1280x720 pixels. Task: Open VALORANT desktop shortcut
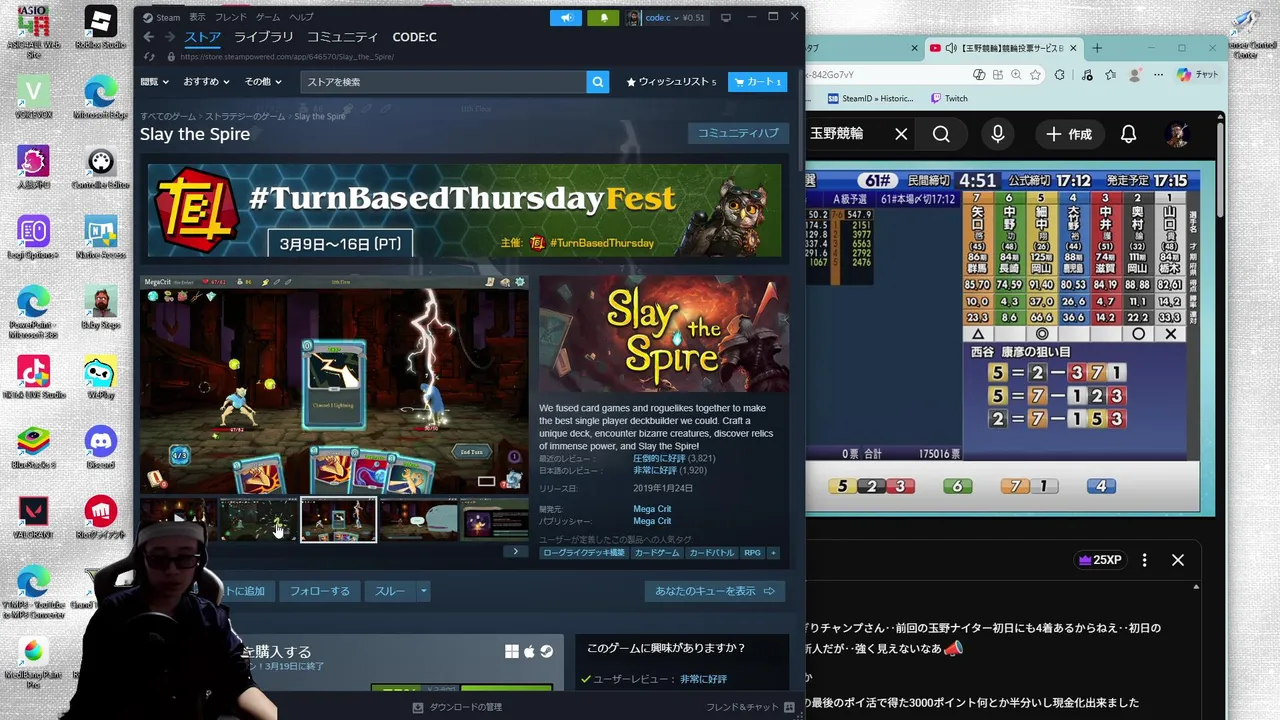coord(33,516)
